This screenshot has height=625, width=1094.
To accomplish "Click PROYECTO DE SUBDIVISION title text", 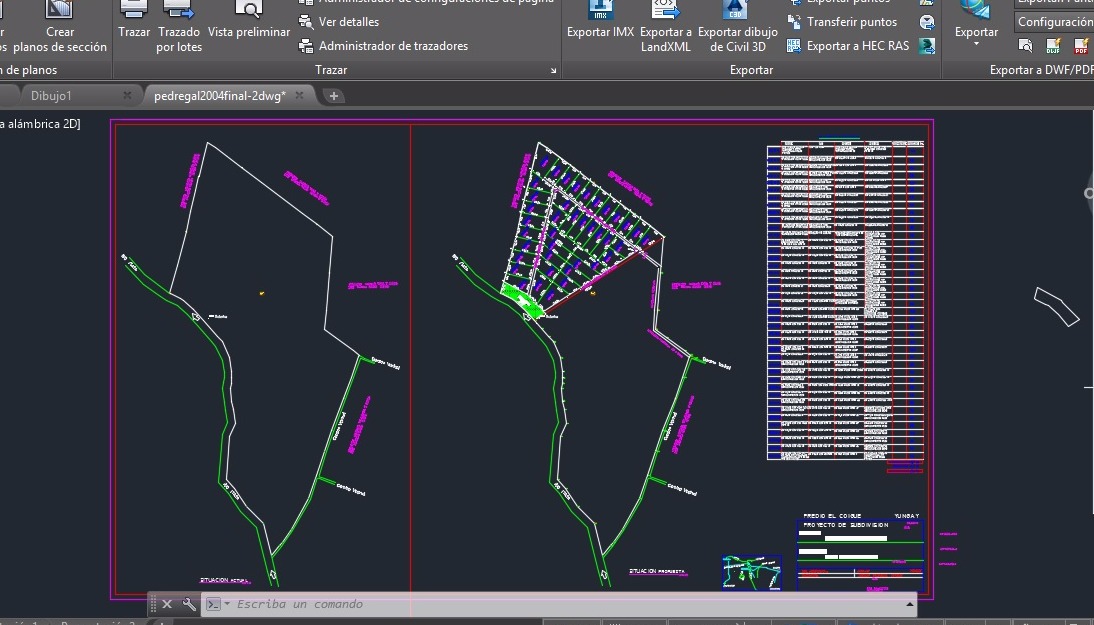I will pos(846,525).
